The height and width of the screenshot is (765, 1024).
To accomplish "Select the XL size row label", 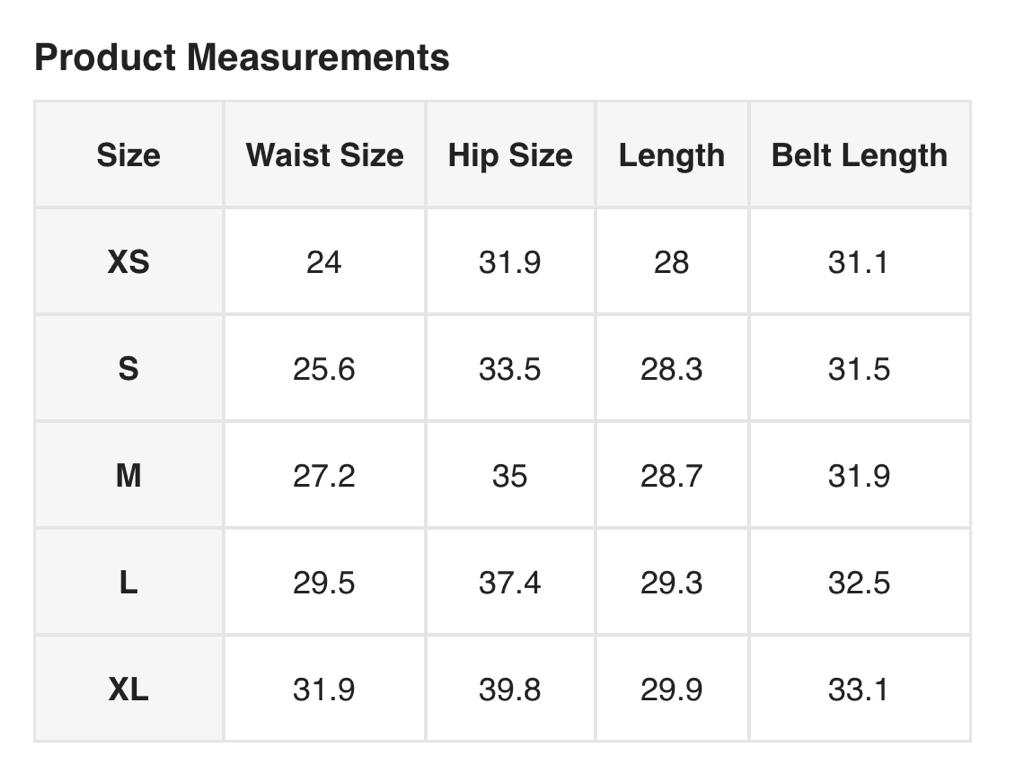I will tap(128, 690).
